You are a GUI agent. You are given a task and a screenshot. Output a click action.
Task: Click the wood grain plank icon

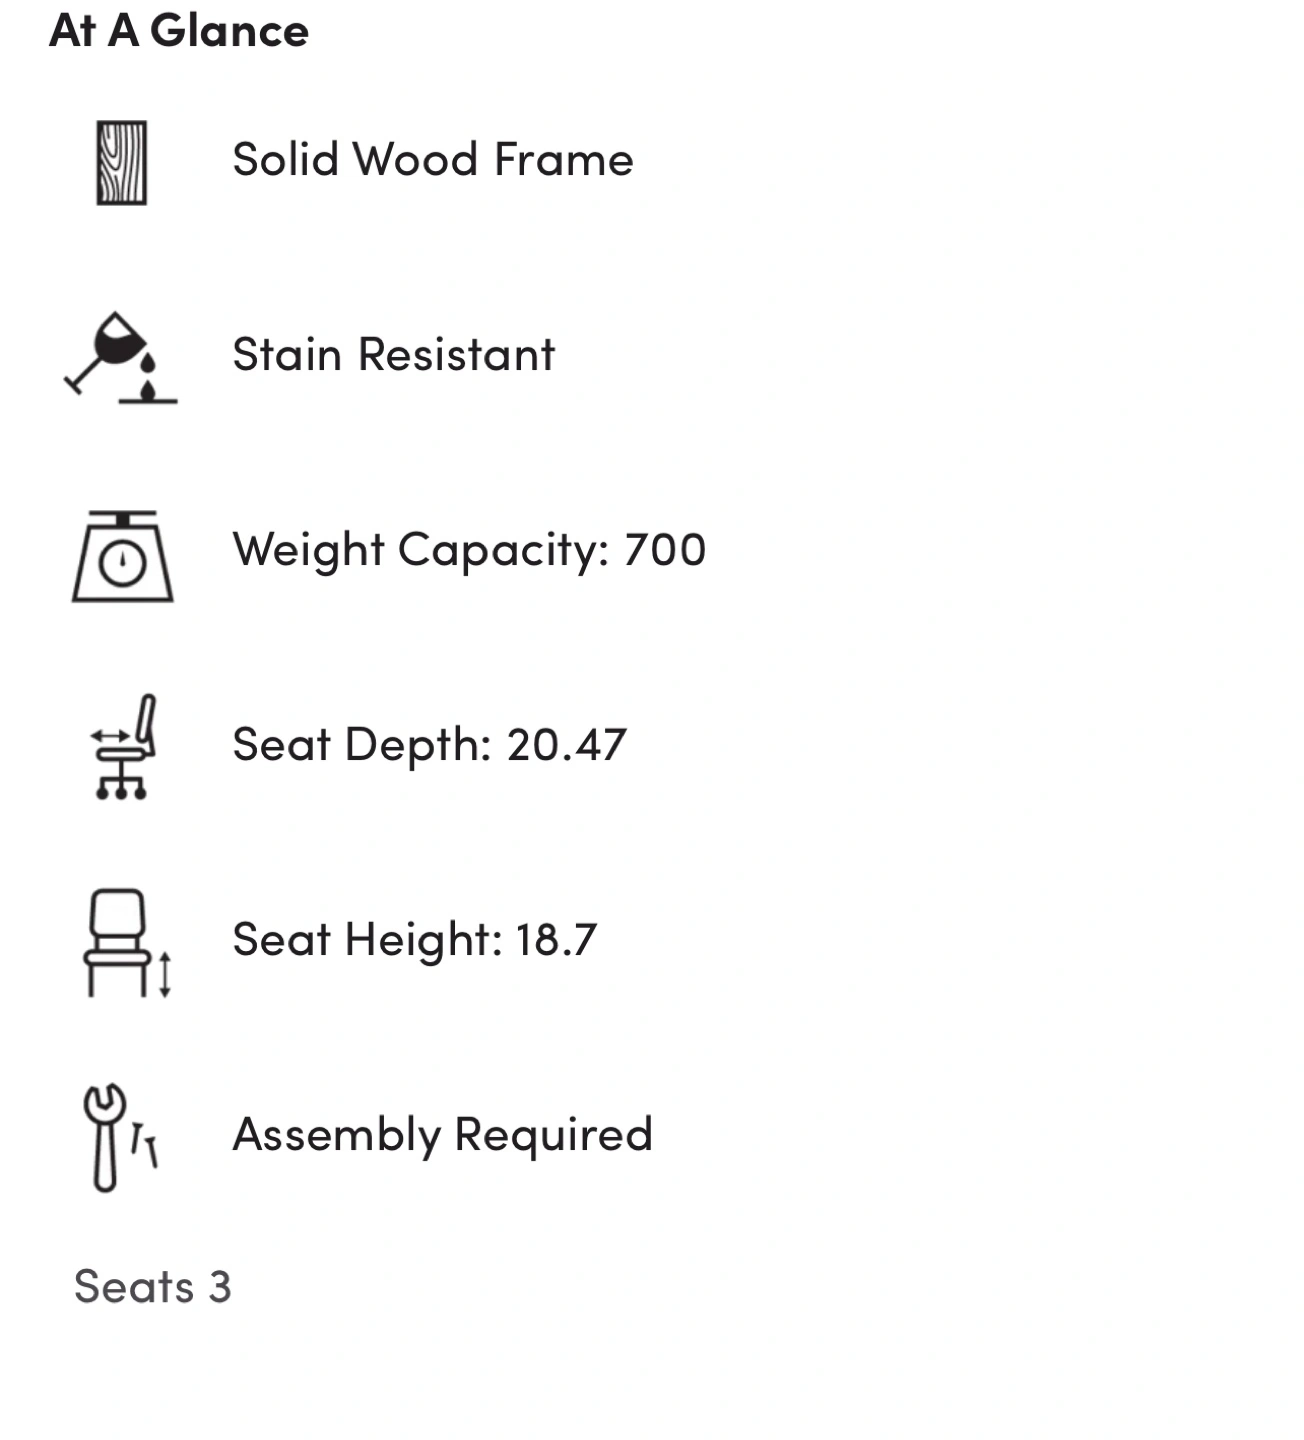click(122, 163)
